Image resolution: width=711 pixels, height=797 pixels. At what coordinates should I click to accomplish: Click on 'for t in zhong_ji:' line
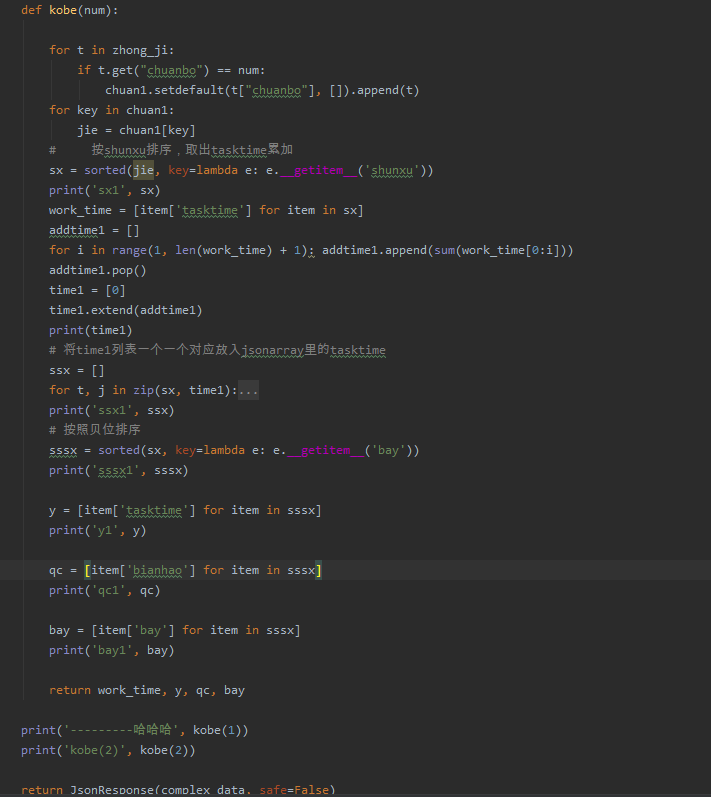tap(111, 50)
